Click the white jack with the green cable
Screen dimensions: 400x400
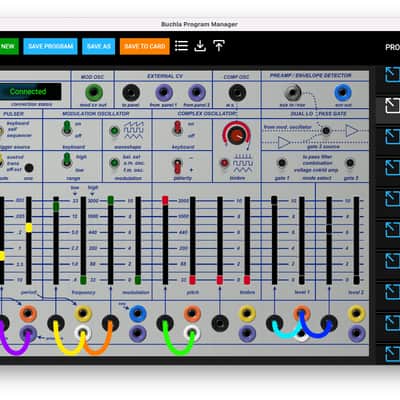[x=192, y=332]
